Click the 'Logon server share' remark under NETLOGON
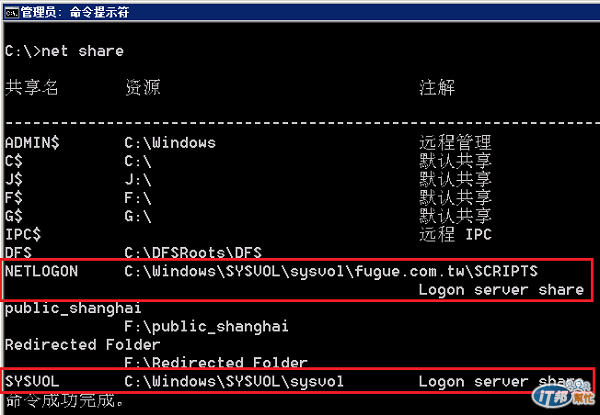 coord(501,290)
